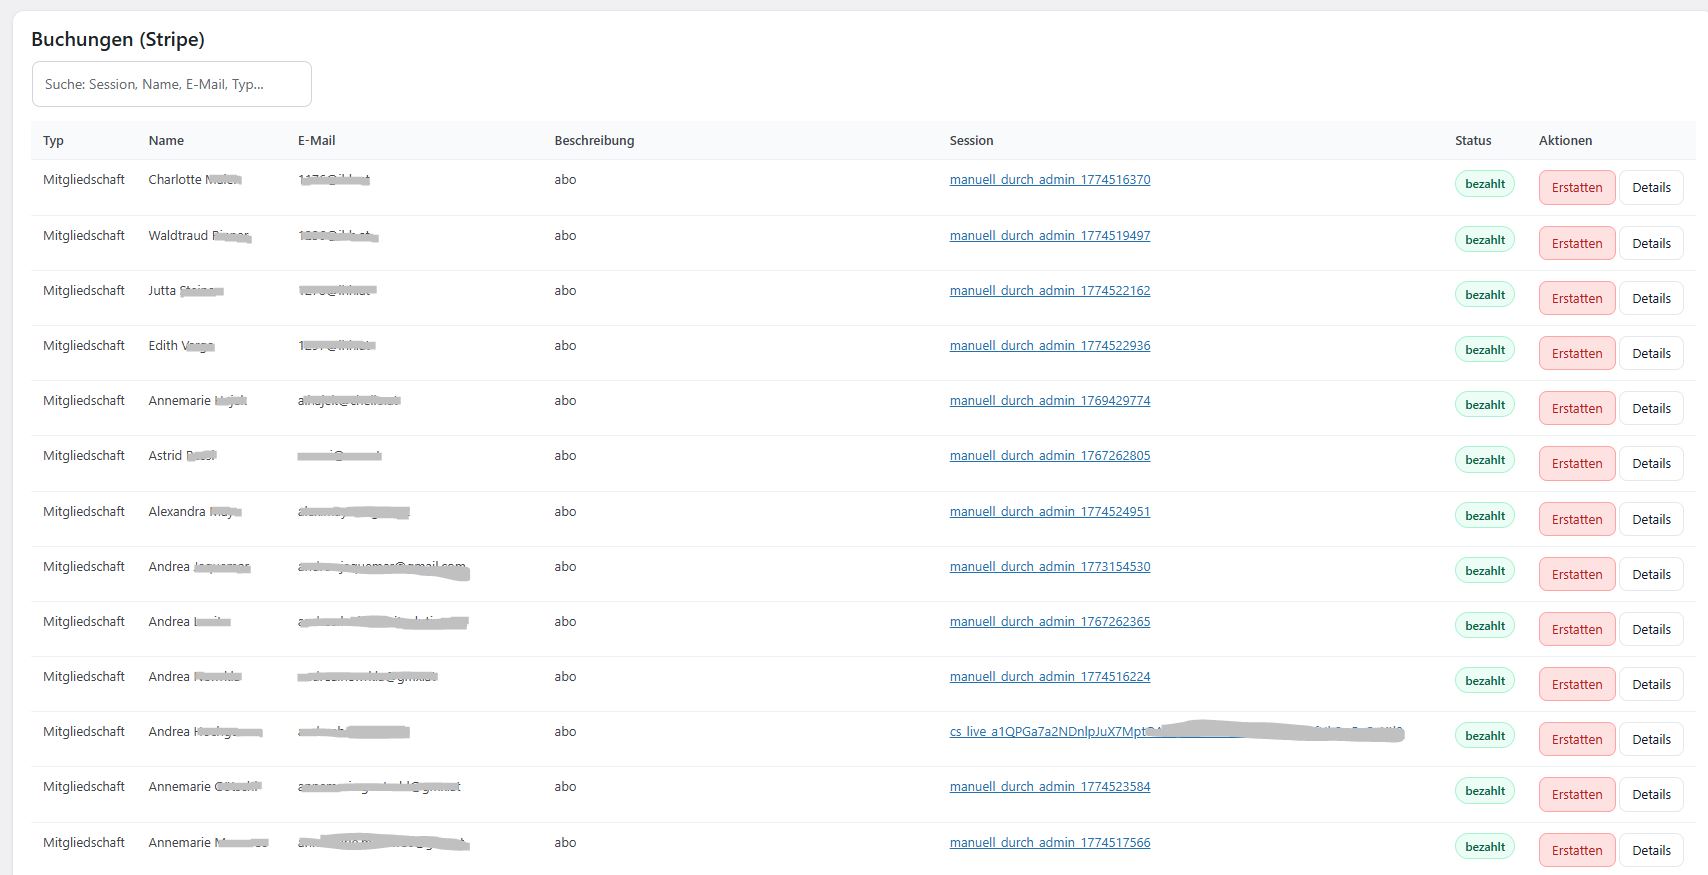This screenshot has height=875, width=1708.
Task: Click Erstatten for Charlotte's membership
Action: tap(1576, 188)
